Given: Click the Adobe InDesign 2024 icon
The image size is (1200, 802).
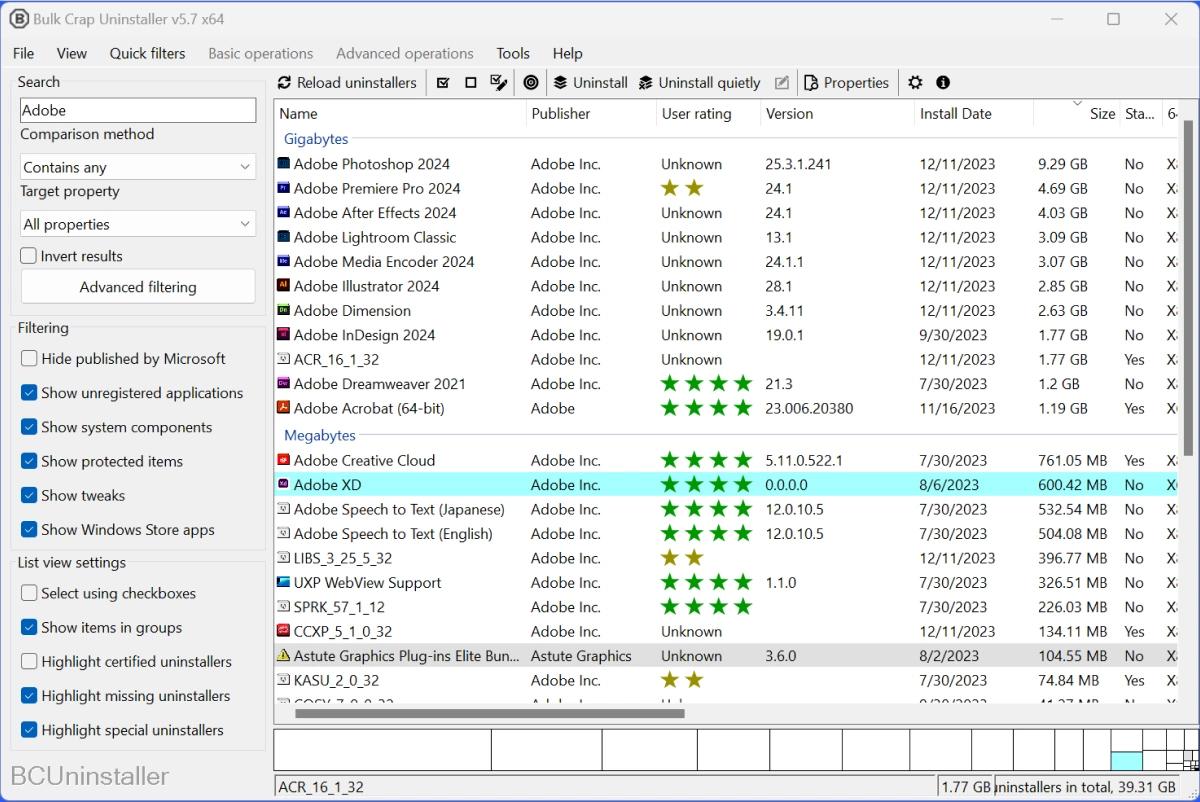Looking at the screenshot, I should (x=284, y=335).
